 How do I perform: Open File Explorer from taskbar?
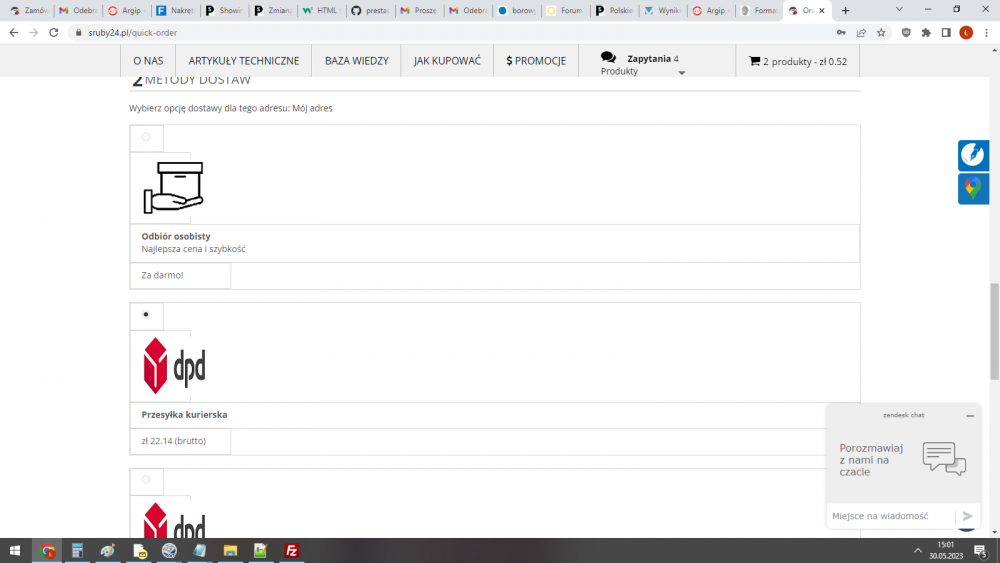230,551
